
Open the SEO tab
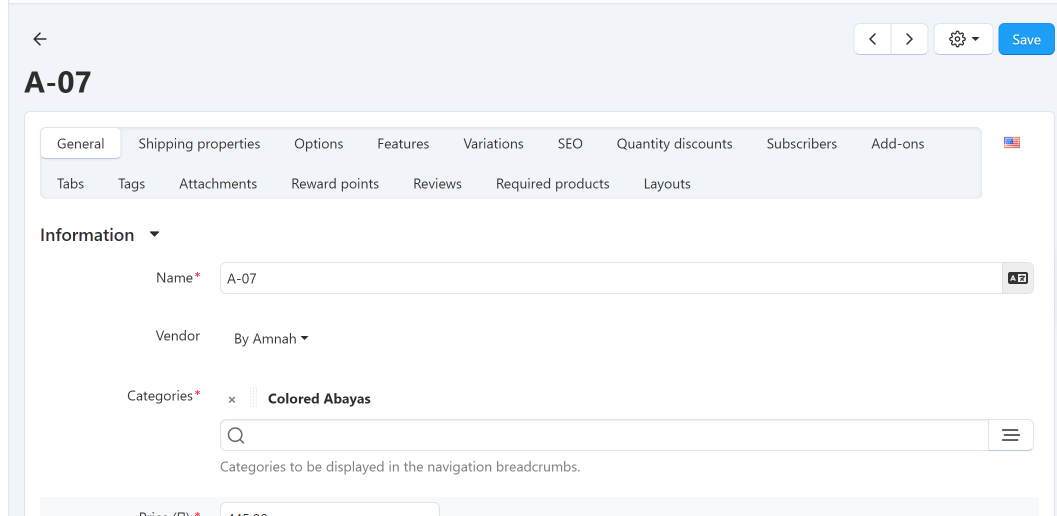point(570,144)
